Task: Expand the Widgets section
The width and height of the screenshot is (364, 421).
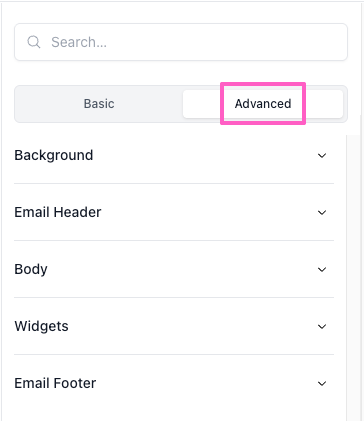Action: tap(174, 326)
